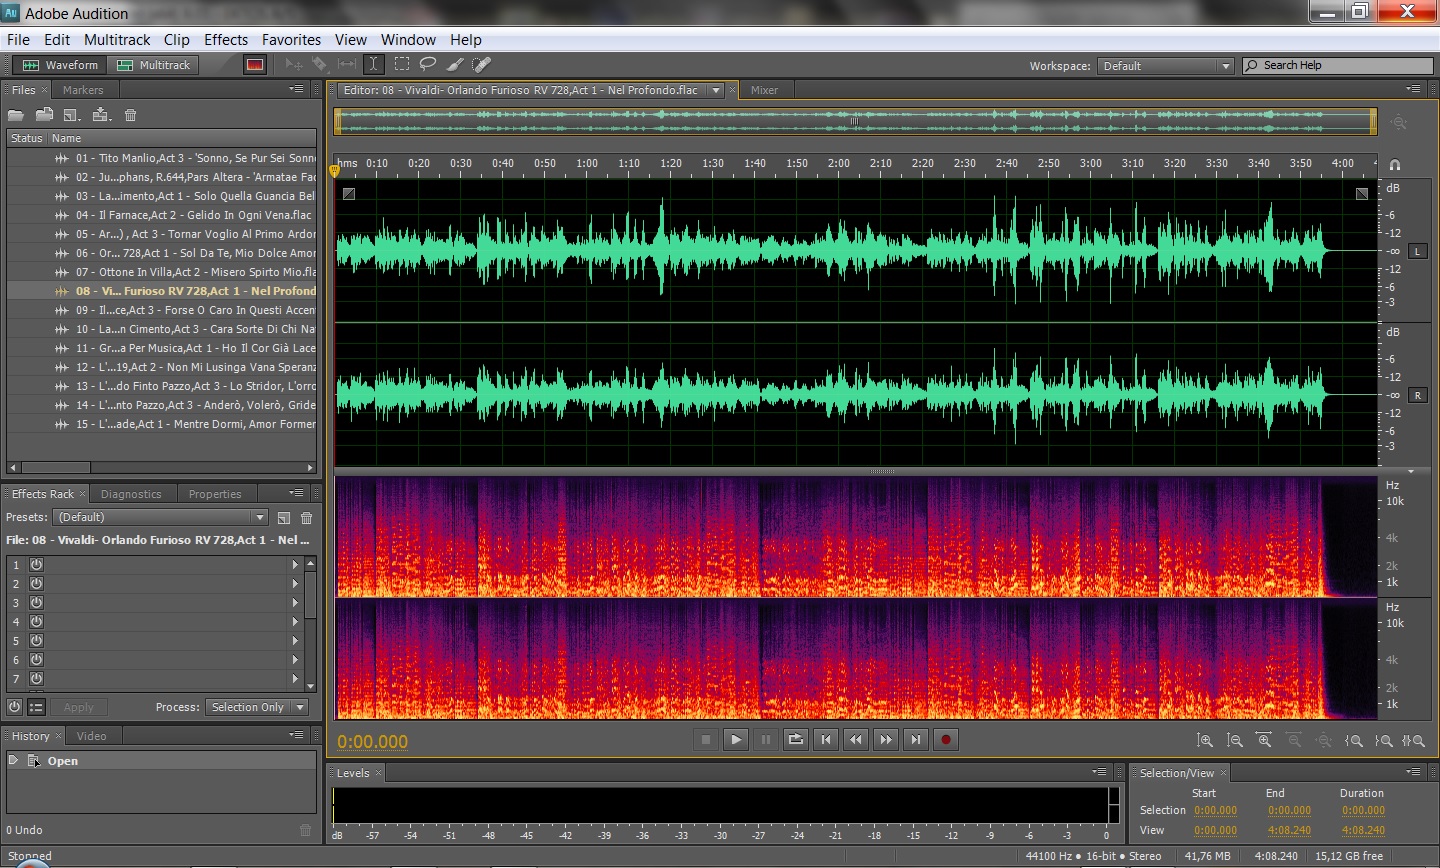Click the Open File folder icon
1440x868 pixels.
[x=17, y=115]
